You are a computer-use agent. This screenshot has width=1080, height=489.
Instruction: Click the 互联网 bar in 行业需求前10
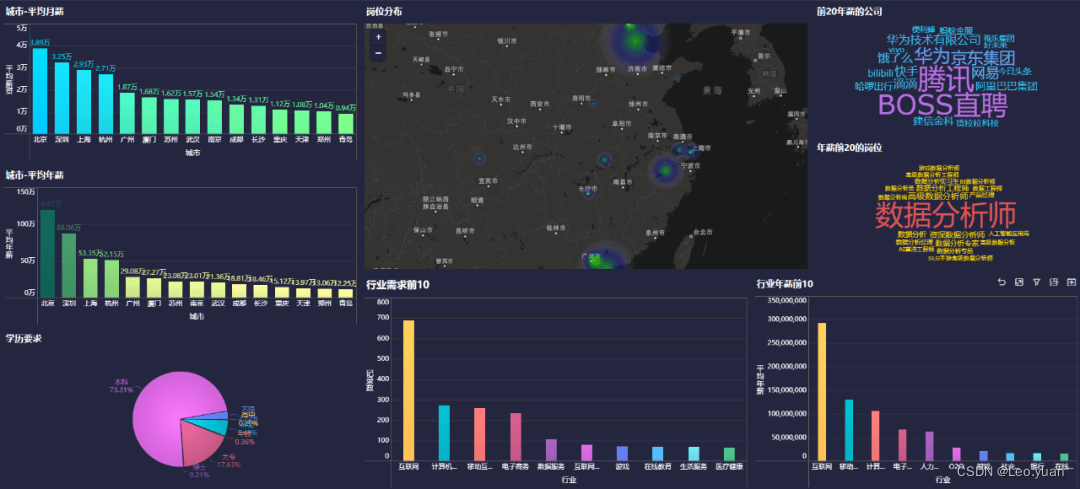[408, 390]
